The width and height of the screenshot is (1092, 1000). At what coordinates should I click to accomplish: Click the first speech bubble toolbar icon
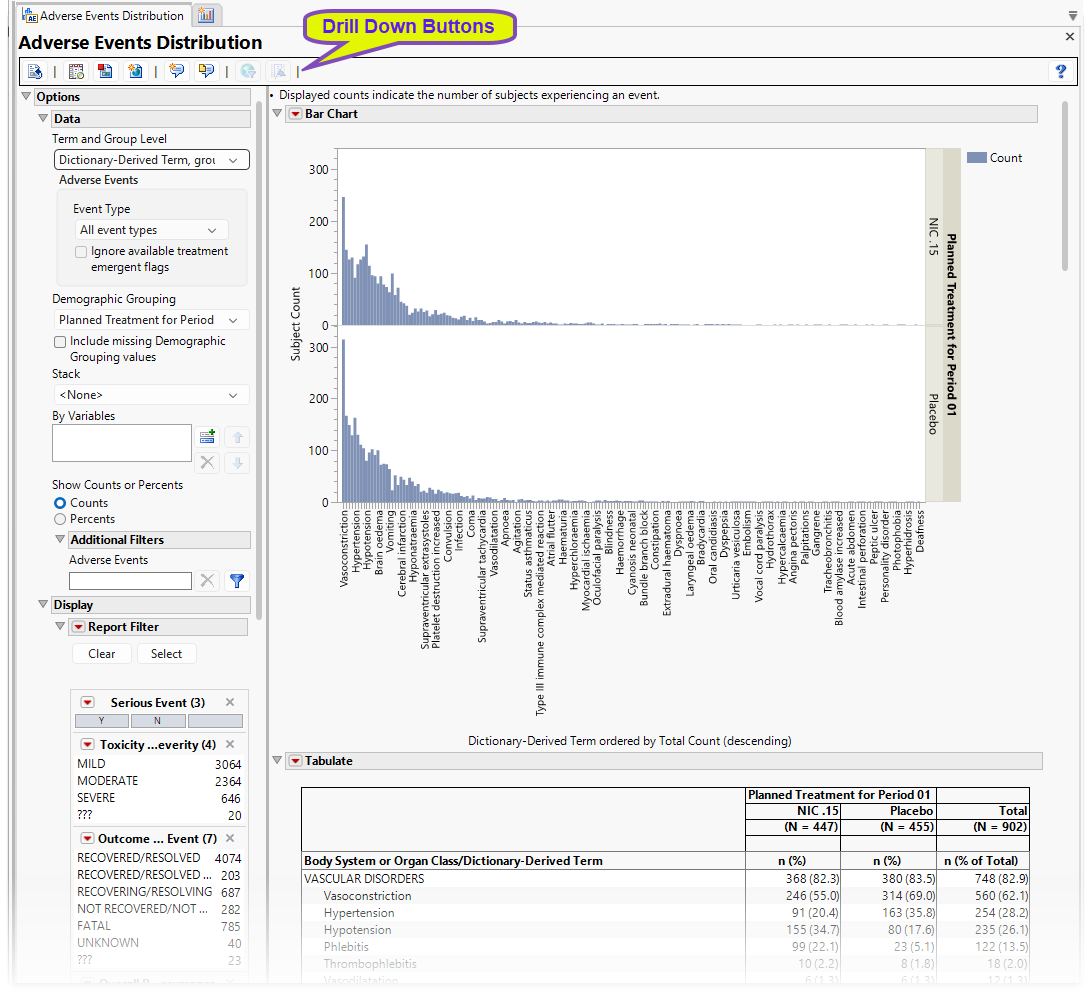point(177,71)
